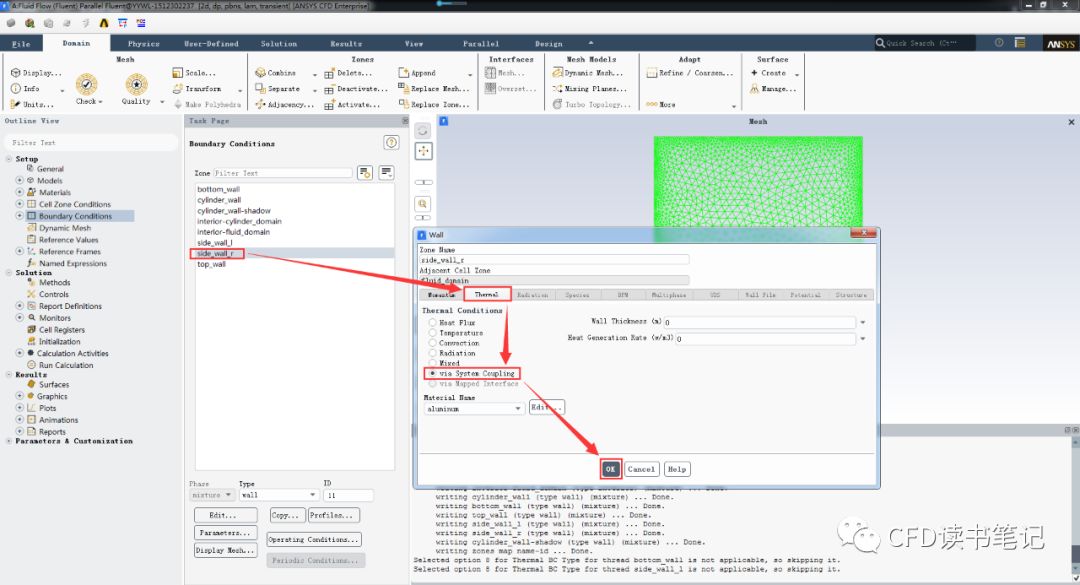Click OK in the Wall dialog
Screen dimensions: 1080x585
pos(610,469)
